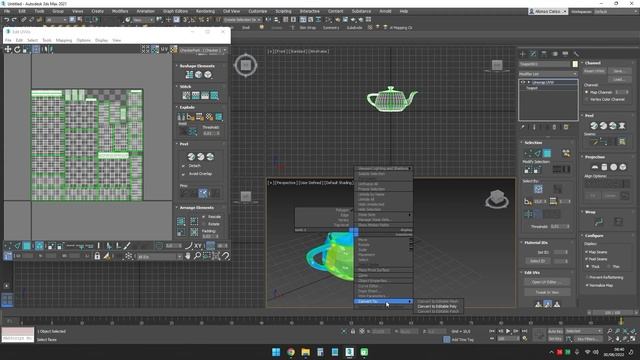Open the Modify tab in command panel
Screen dimensions: 640x360
click(x=533, y=54)
